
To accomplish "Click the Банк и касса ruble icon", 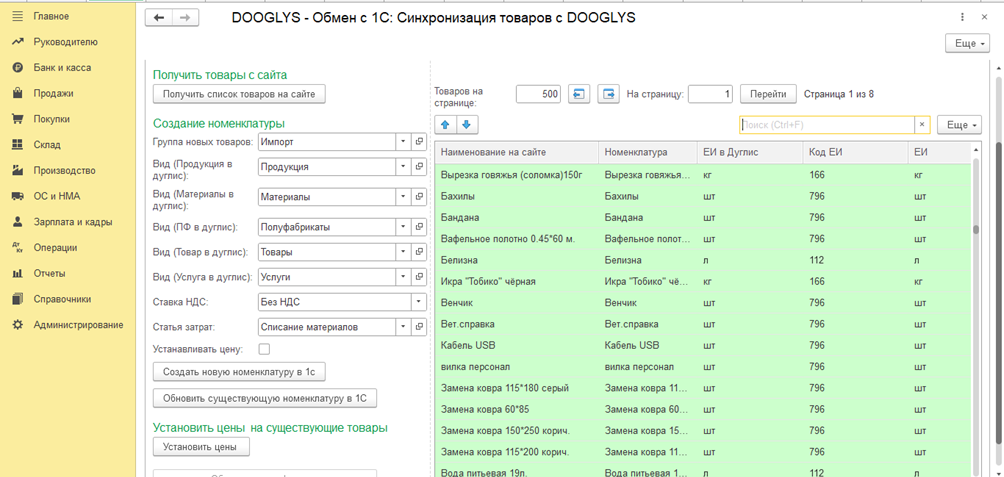I will [x=18, y=67].
